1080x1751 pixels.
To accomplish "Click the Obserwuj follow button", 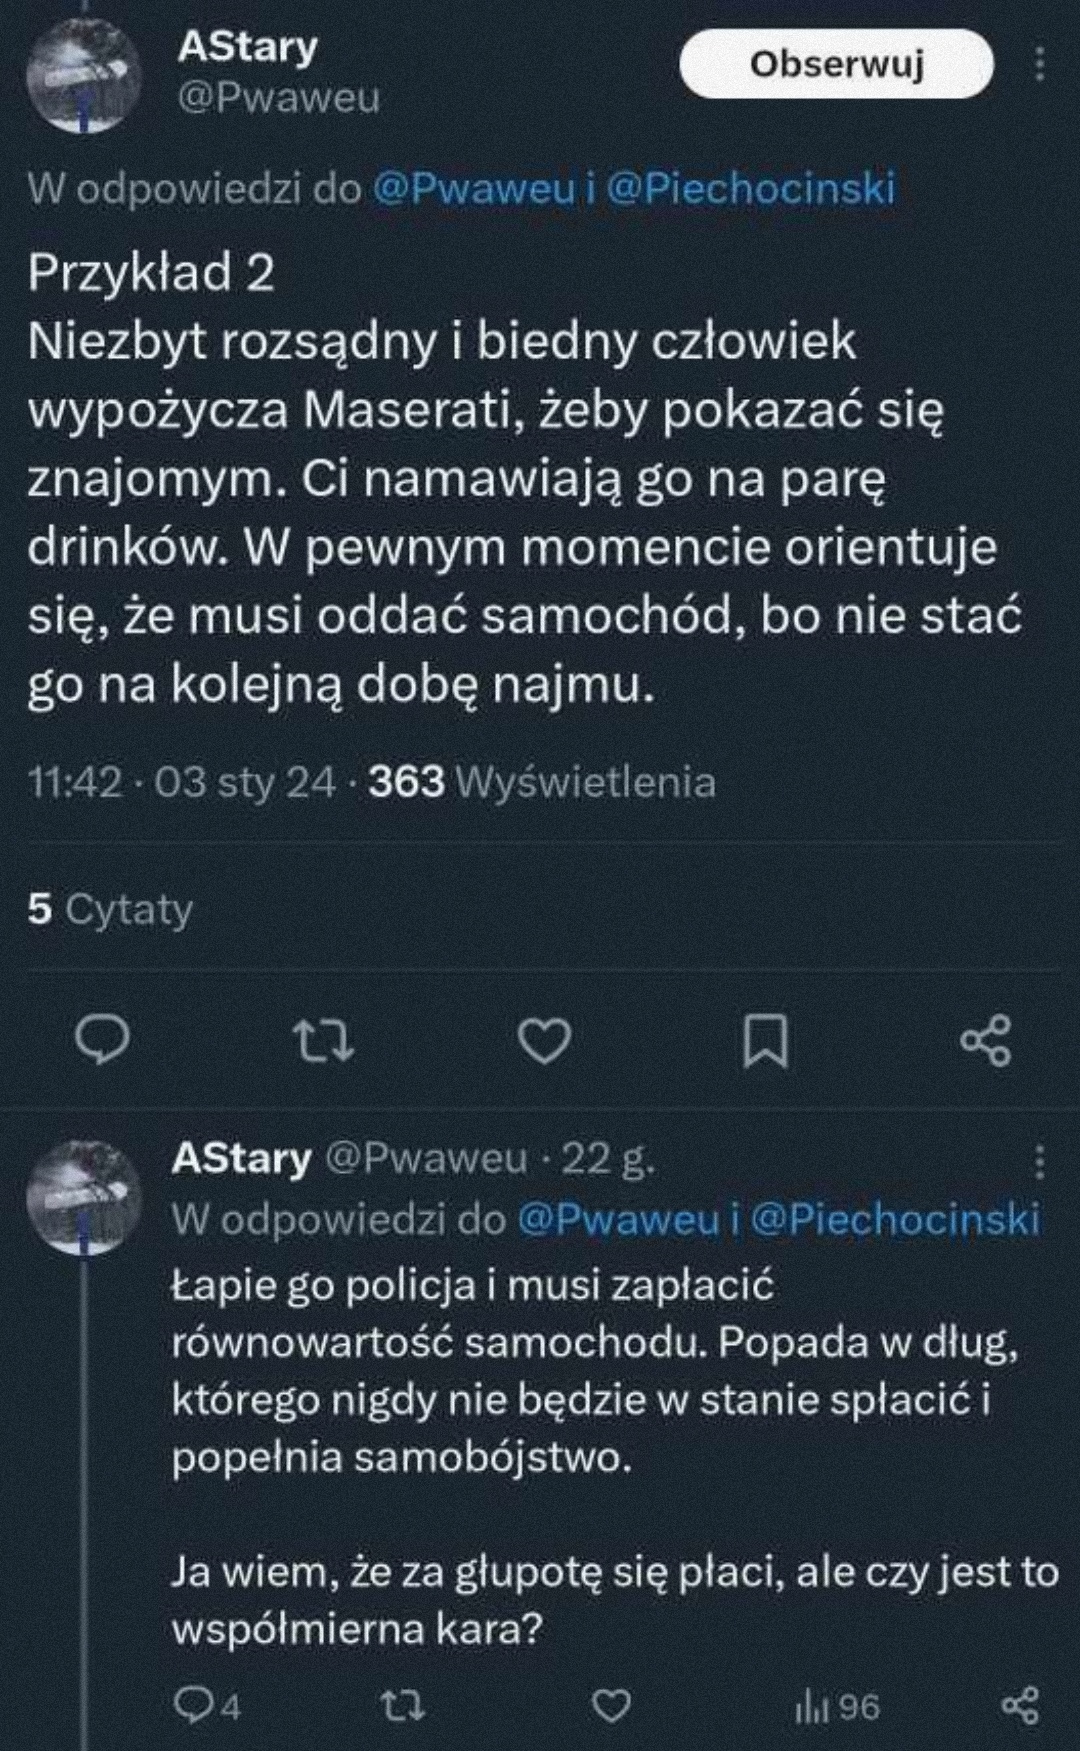I will (836, 65).
